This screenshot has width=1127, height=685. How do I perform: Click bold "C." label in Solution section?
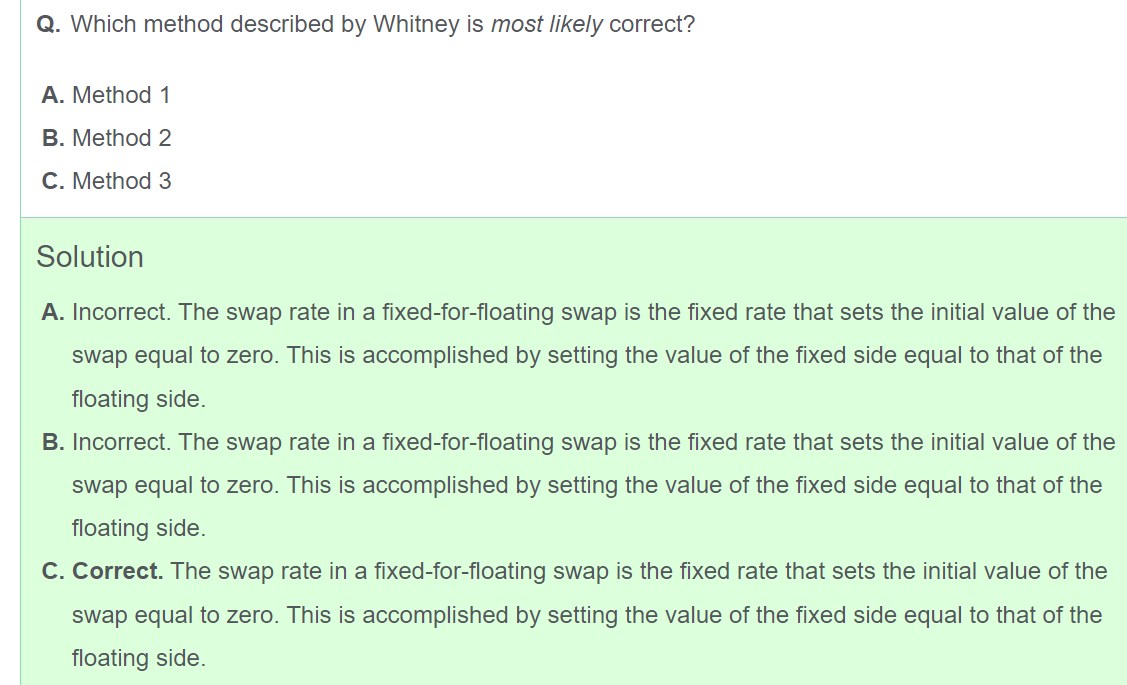pos(54,572)
